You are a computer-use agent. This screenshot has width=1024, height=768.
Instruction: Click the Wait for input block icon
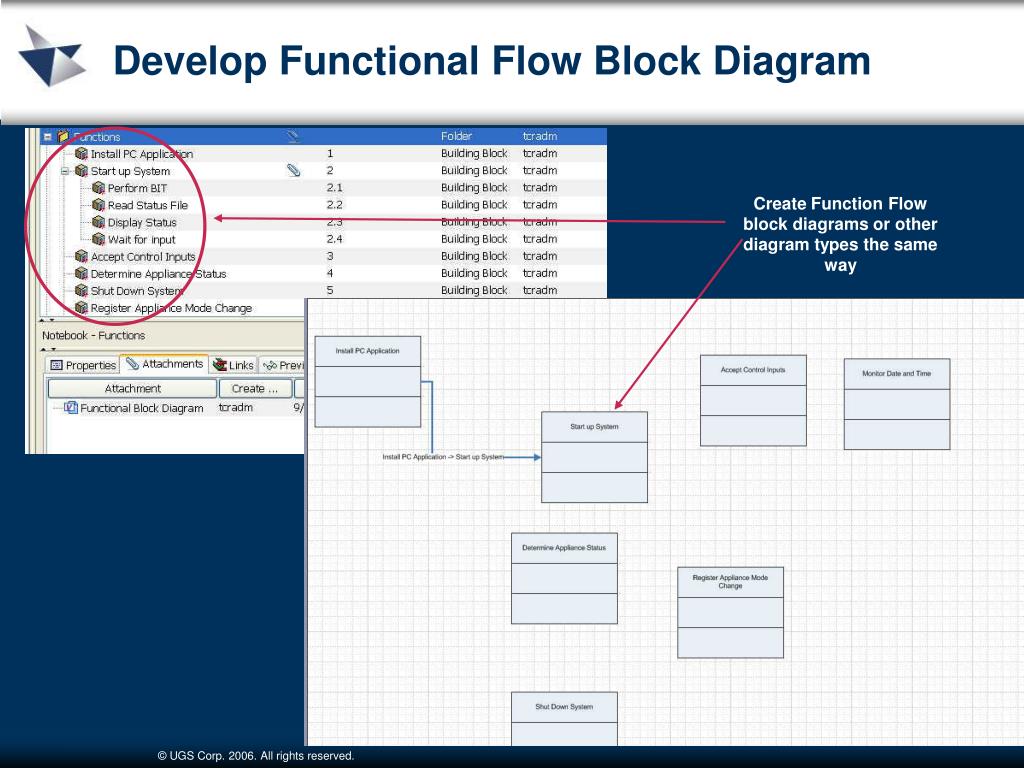tap(98, 239)
